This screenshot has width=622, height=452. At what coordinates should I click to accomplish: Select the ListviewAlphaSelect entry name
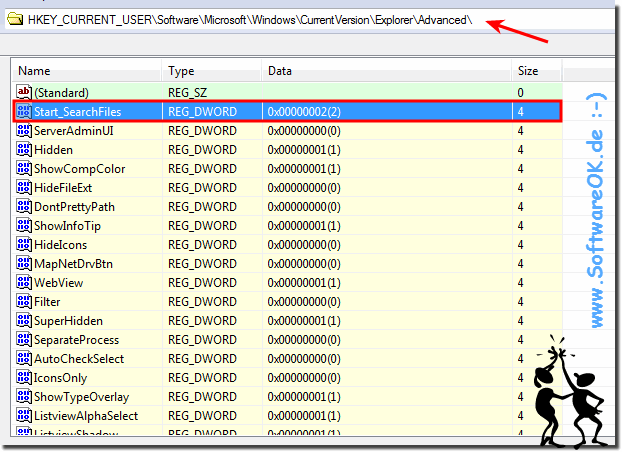(x=86, y=416)
